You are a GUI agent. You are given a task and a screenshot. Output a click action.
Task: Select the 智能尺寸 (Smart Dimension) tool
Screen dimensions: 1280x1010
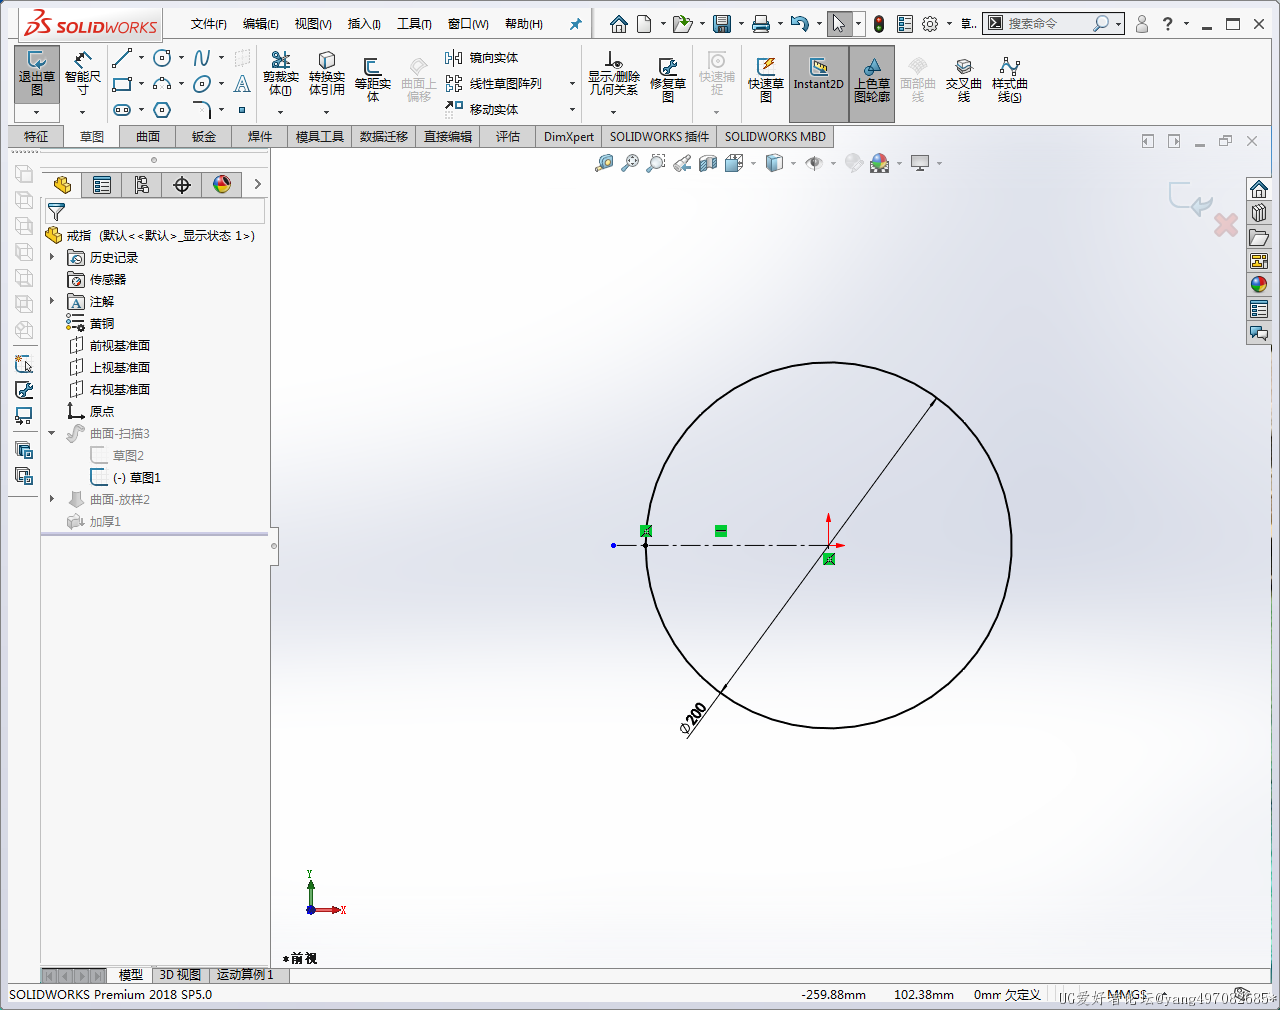point(83,73)
